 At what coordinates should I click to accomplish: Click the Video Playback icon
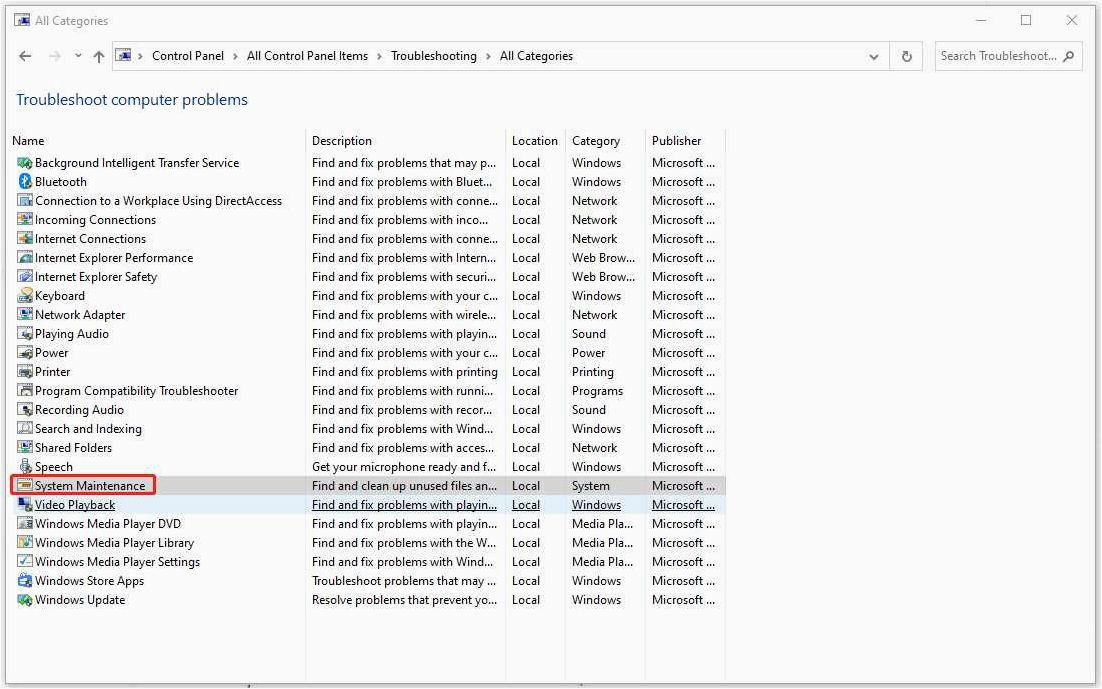tap(25, 504)
